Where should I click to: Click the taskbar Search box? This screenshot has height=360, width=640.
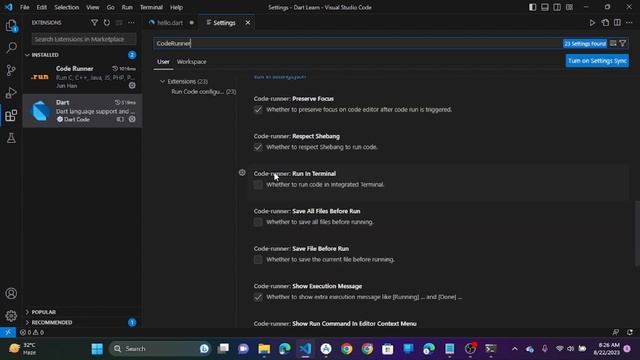pyautogui.click(x=160, y=349)
